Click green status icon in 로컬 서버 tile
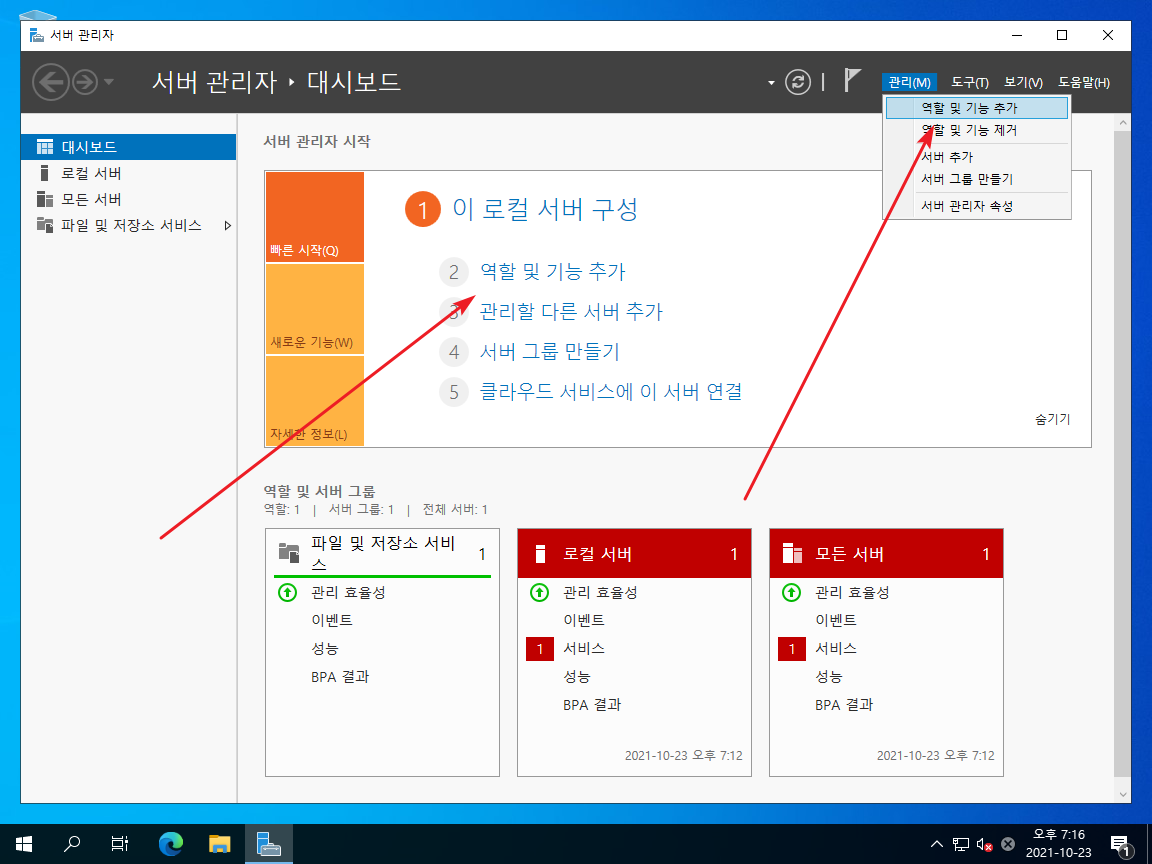 pos(539,592)
